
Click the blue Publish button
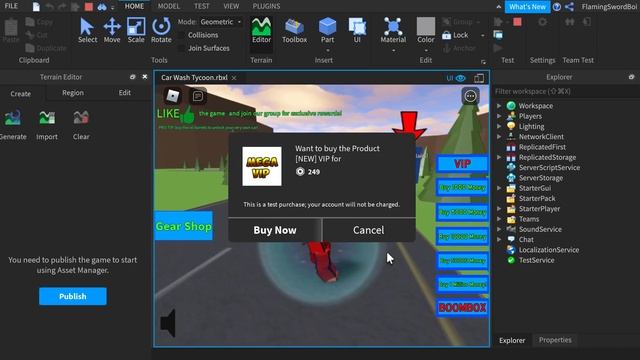click(x=73, y=296)
